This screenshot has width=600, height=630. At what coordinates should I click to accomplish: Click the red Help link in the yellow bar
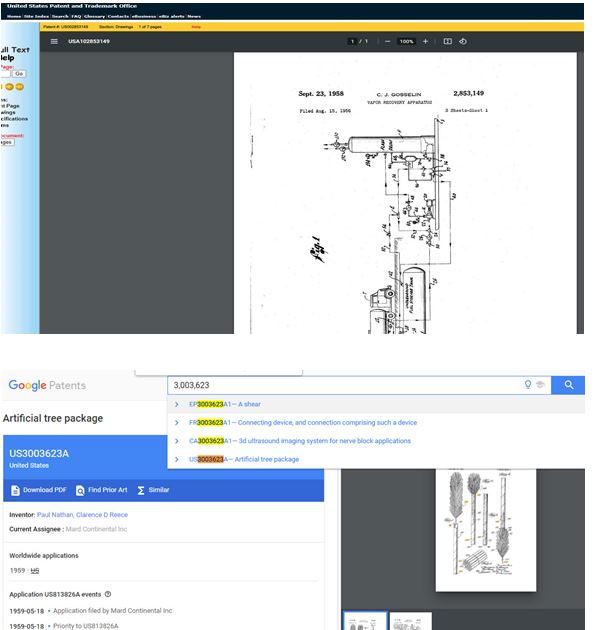pyautogui.click(x=196, y=27)
